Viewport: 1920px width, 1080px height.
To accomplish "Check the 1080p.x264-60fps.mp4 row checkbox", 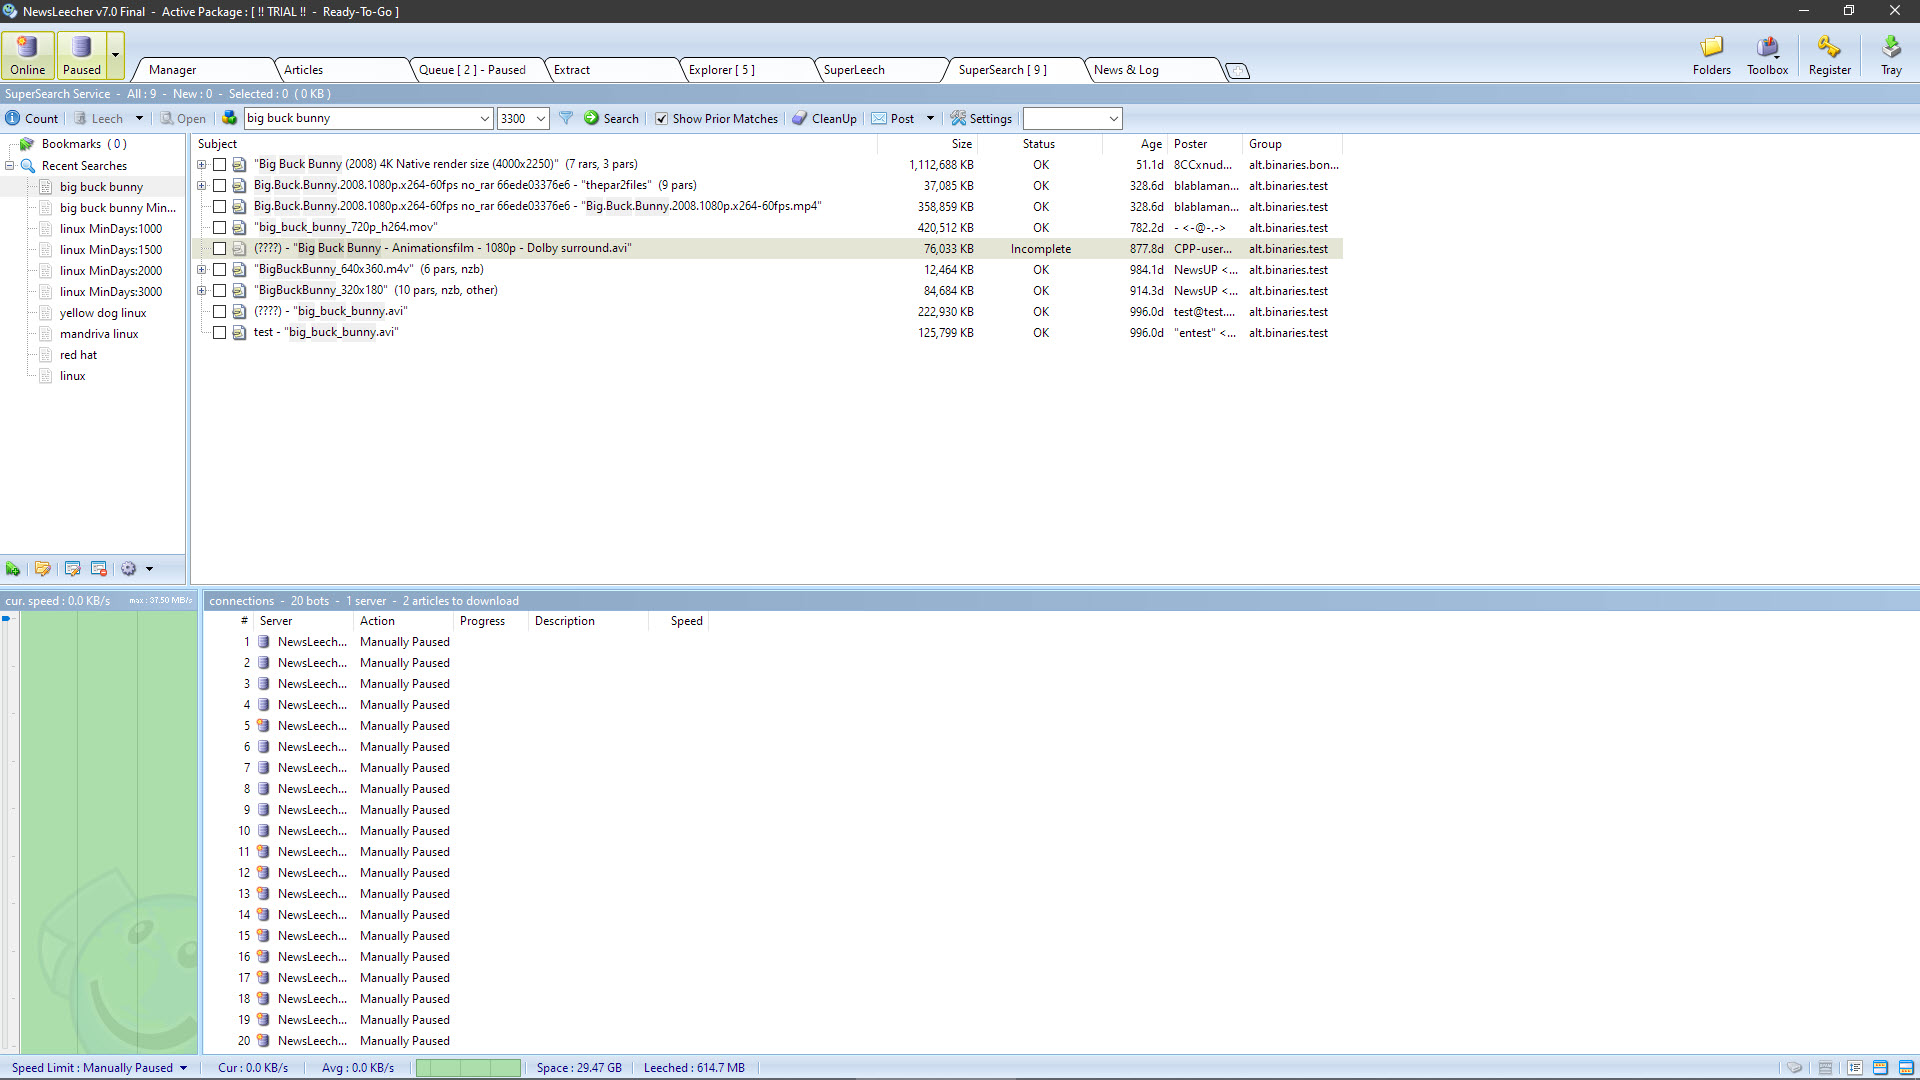I will [x=219, y=206].
